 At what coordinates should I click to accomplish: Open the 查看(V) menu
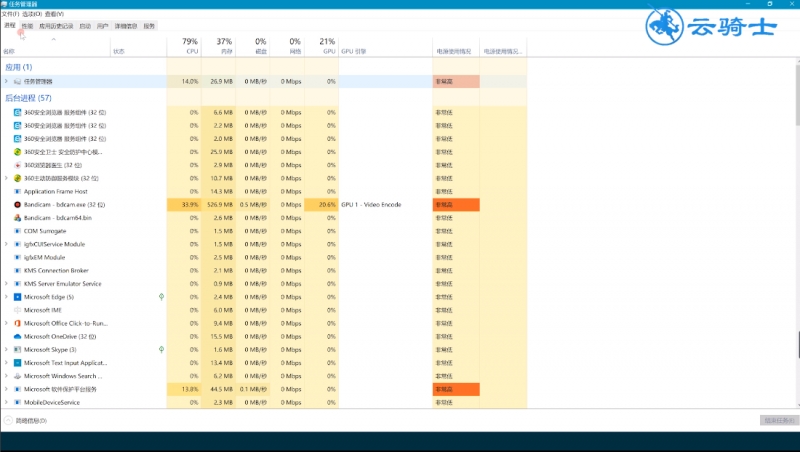(x=54, y=14)
